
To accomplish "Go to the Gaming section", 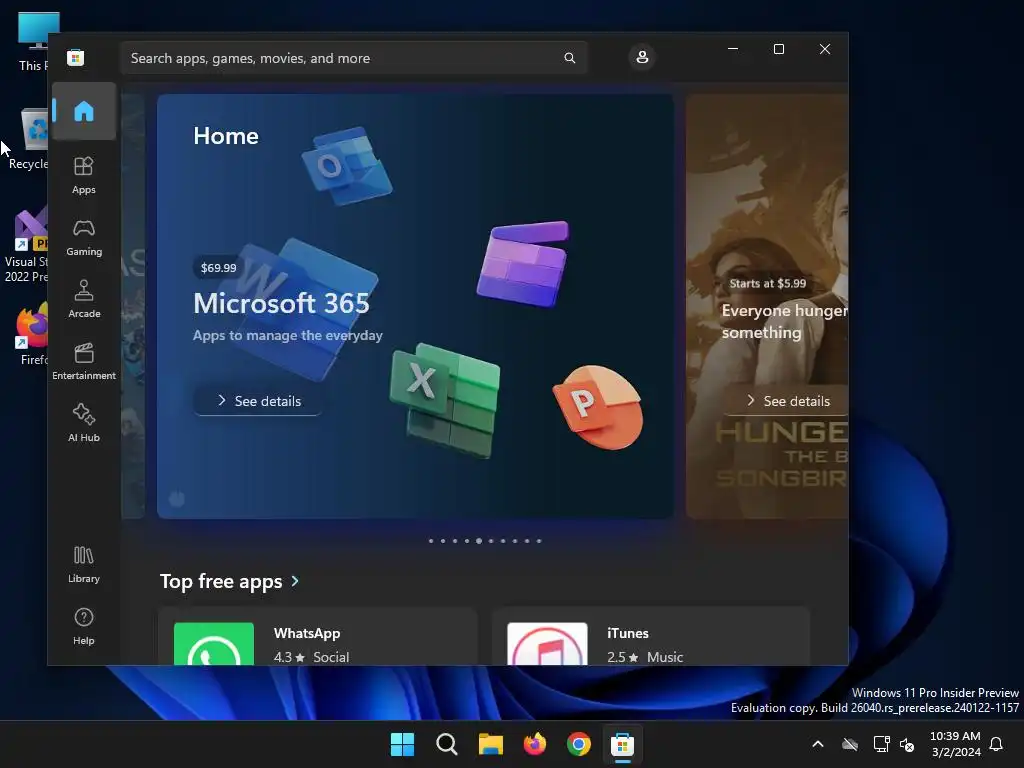I will pyautogui.click(x=84, y=238).
